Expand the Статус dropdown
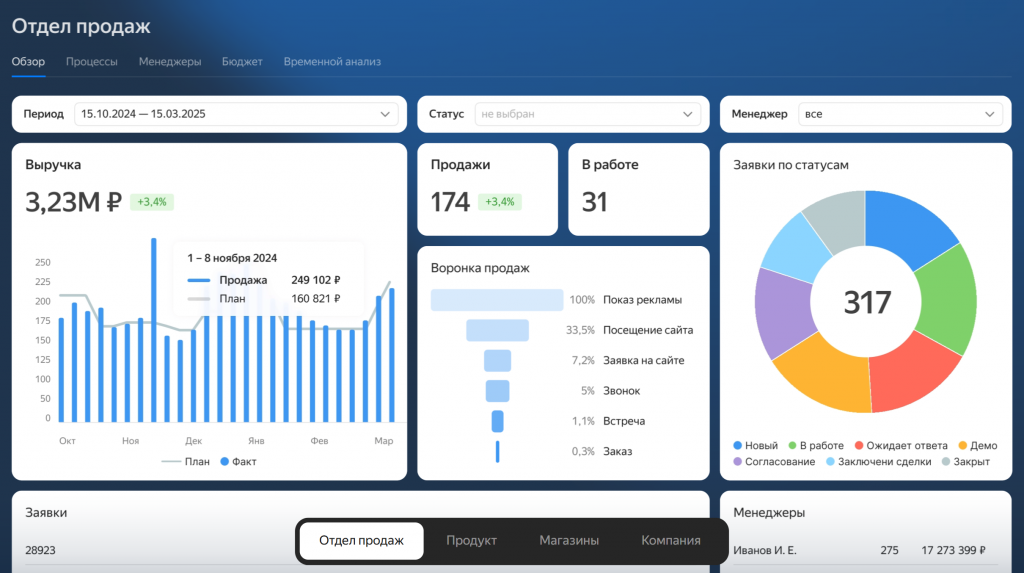 coord(588,114)
